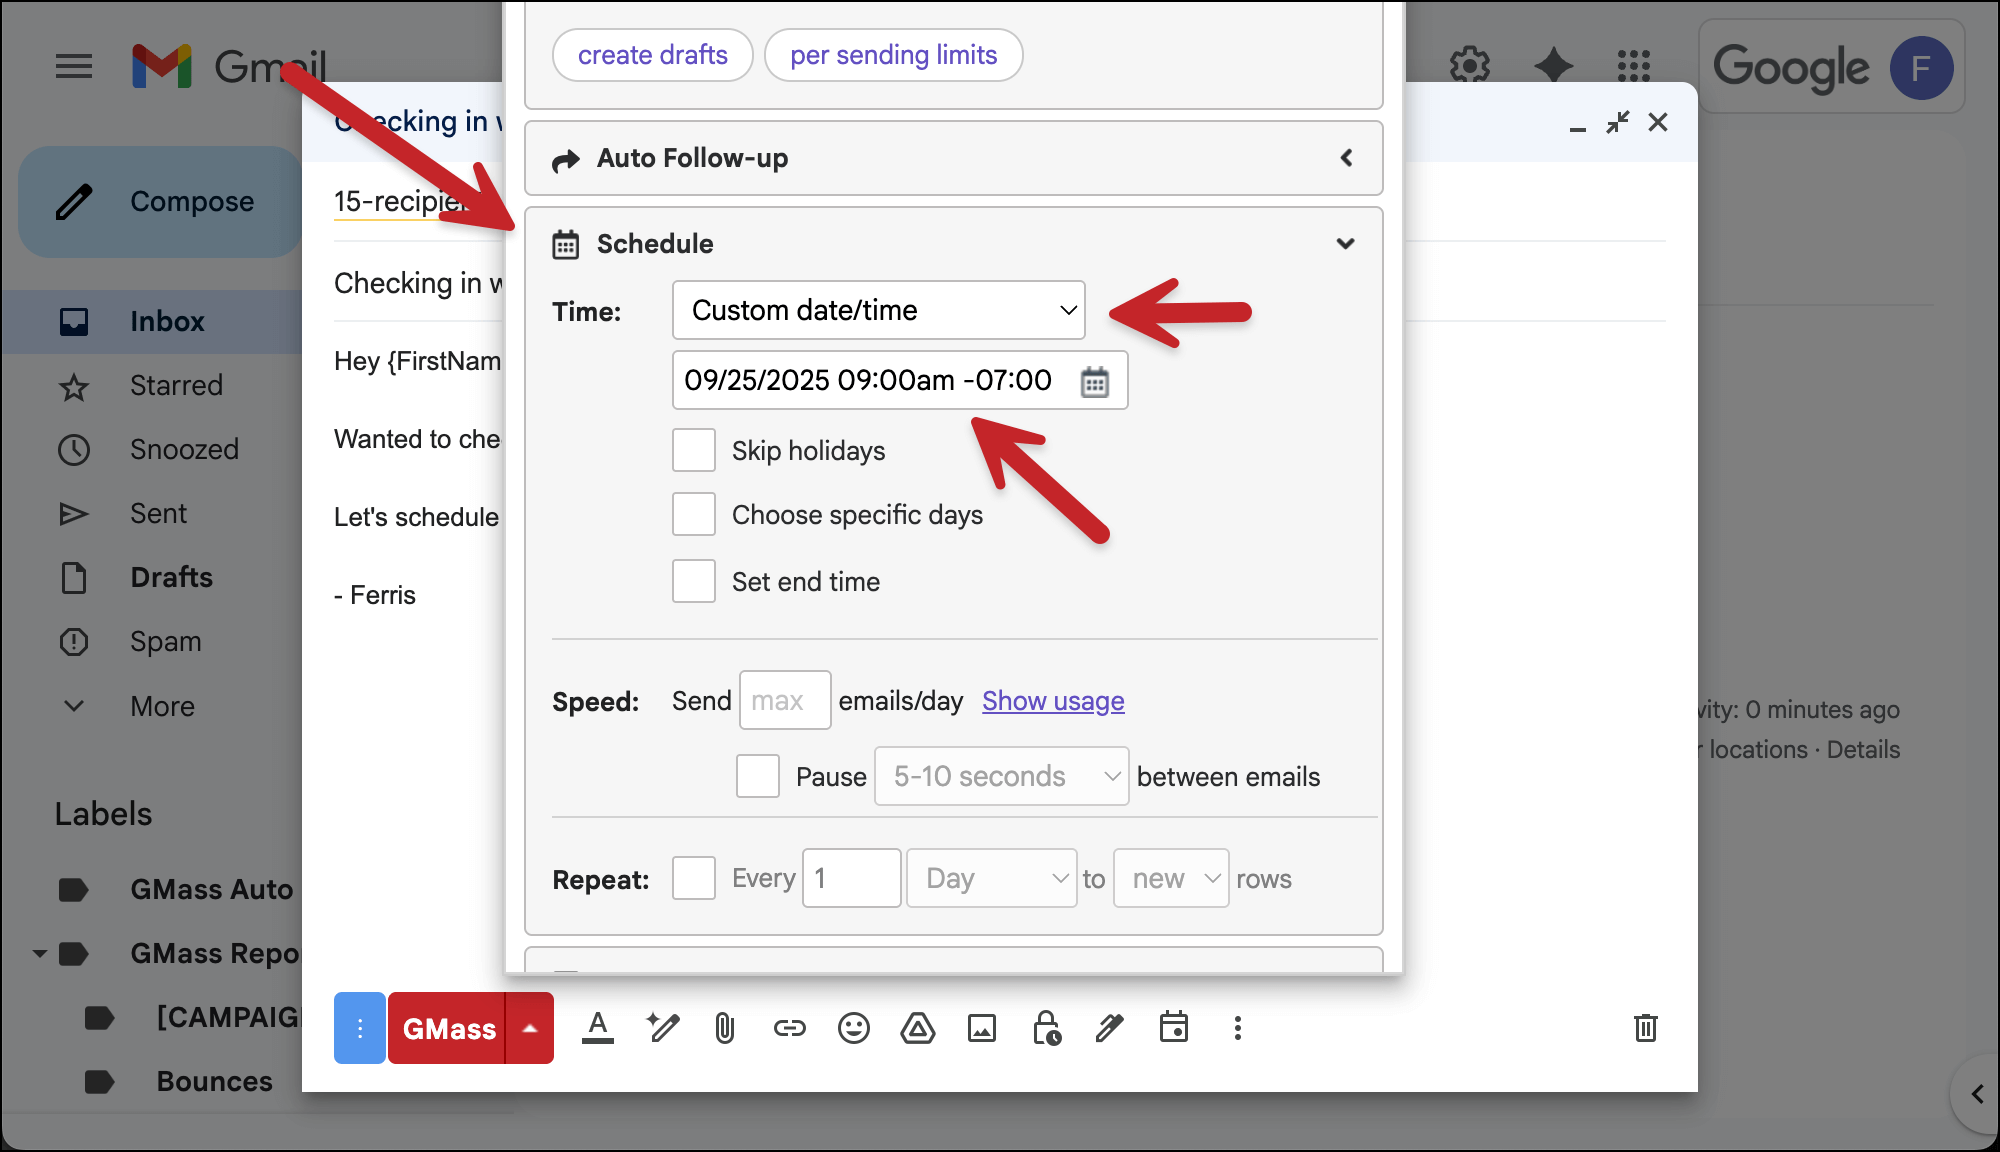Image resolution: width=2000 pixels, height=1152 pixels.
Task: Open the Drafts folder
Action: 171,578
